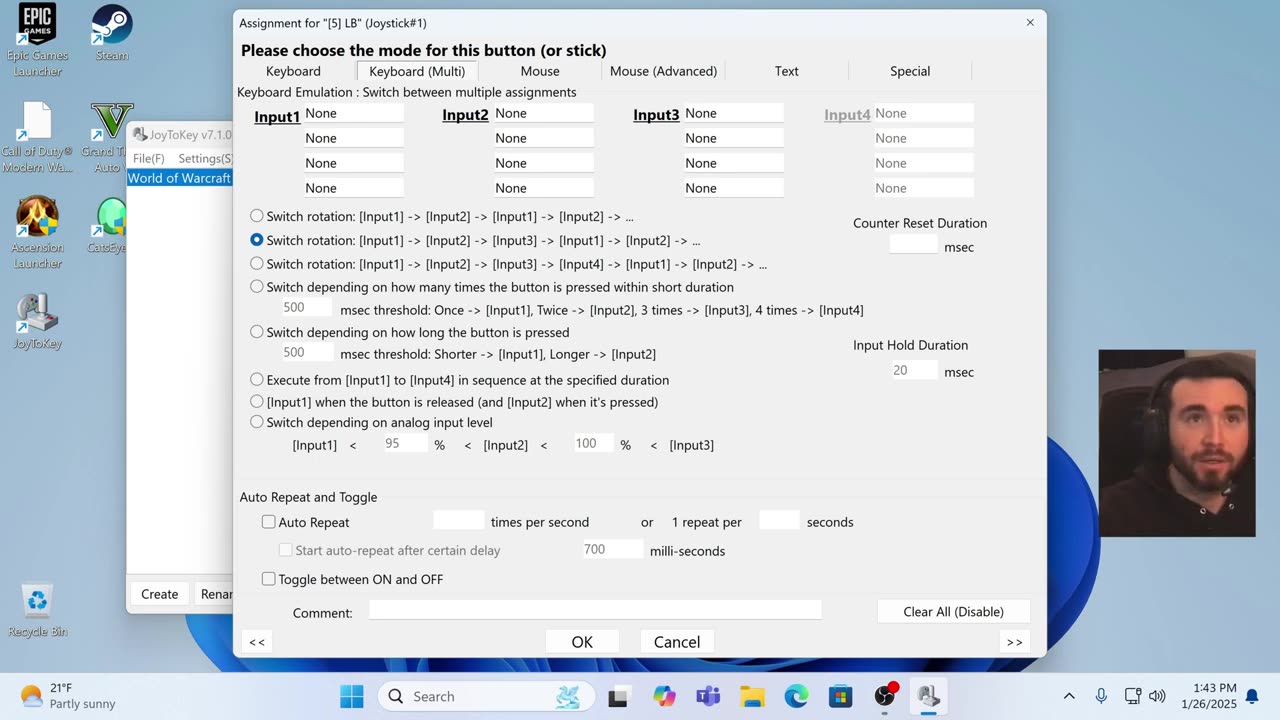Click Counter Reset Duration msec field
Screen dimensions: 1280x720
pos(914,245)
